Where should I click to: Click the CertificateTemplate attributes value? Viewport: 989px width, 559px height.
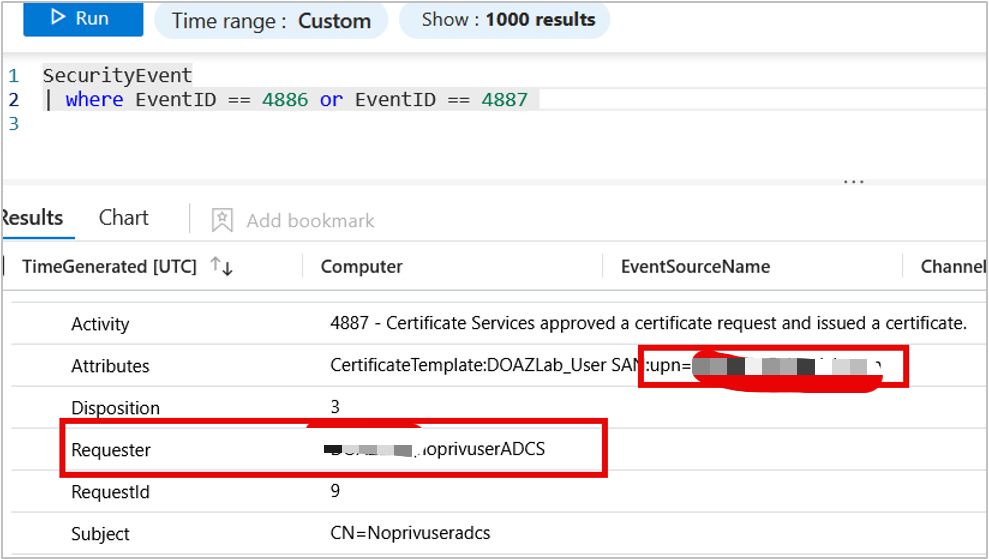480,366
